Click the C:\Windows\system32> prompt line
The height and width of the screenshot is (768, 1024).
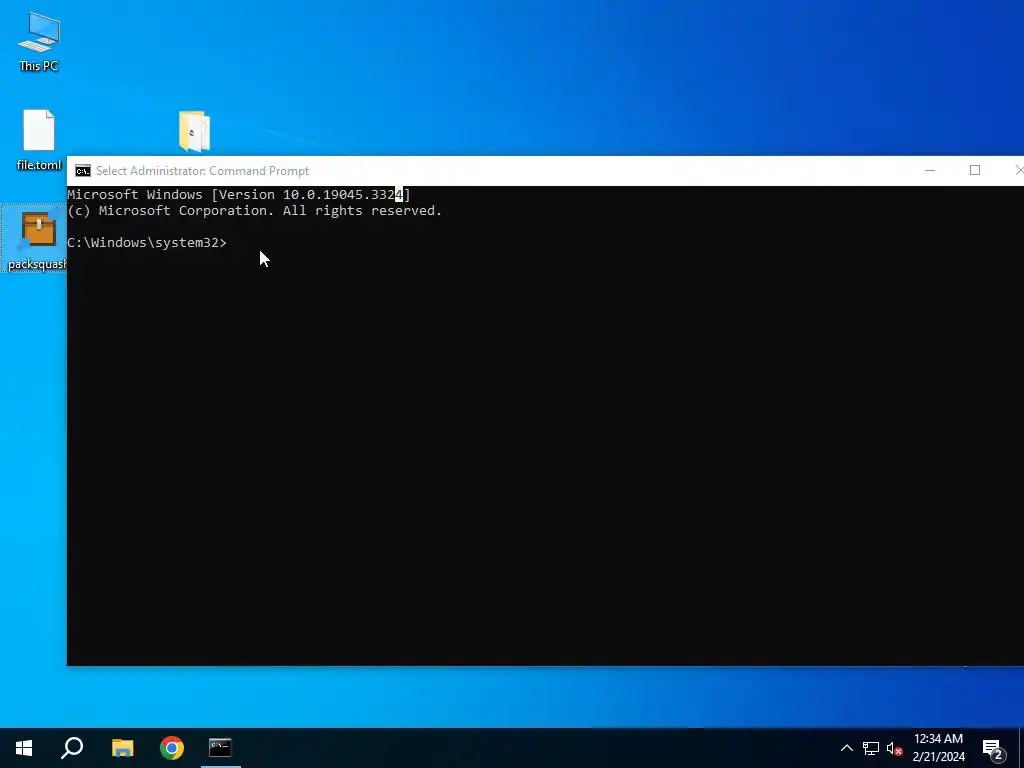(x=147, y=242)
